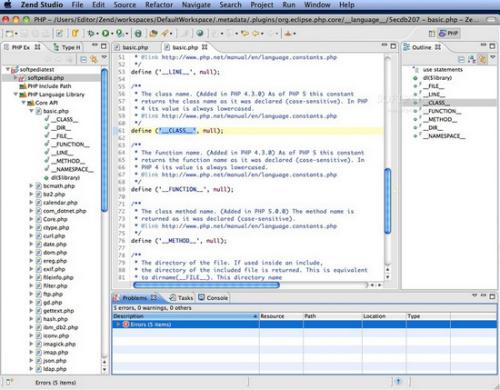The image size is (500, 390).
Task: Click the globe browser toolbar icon
Action: click(x=200, y=33)
